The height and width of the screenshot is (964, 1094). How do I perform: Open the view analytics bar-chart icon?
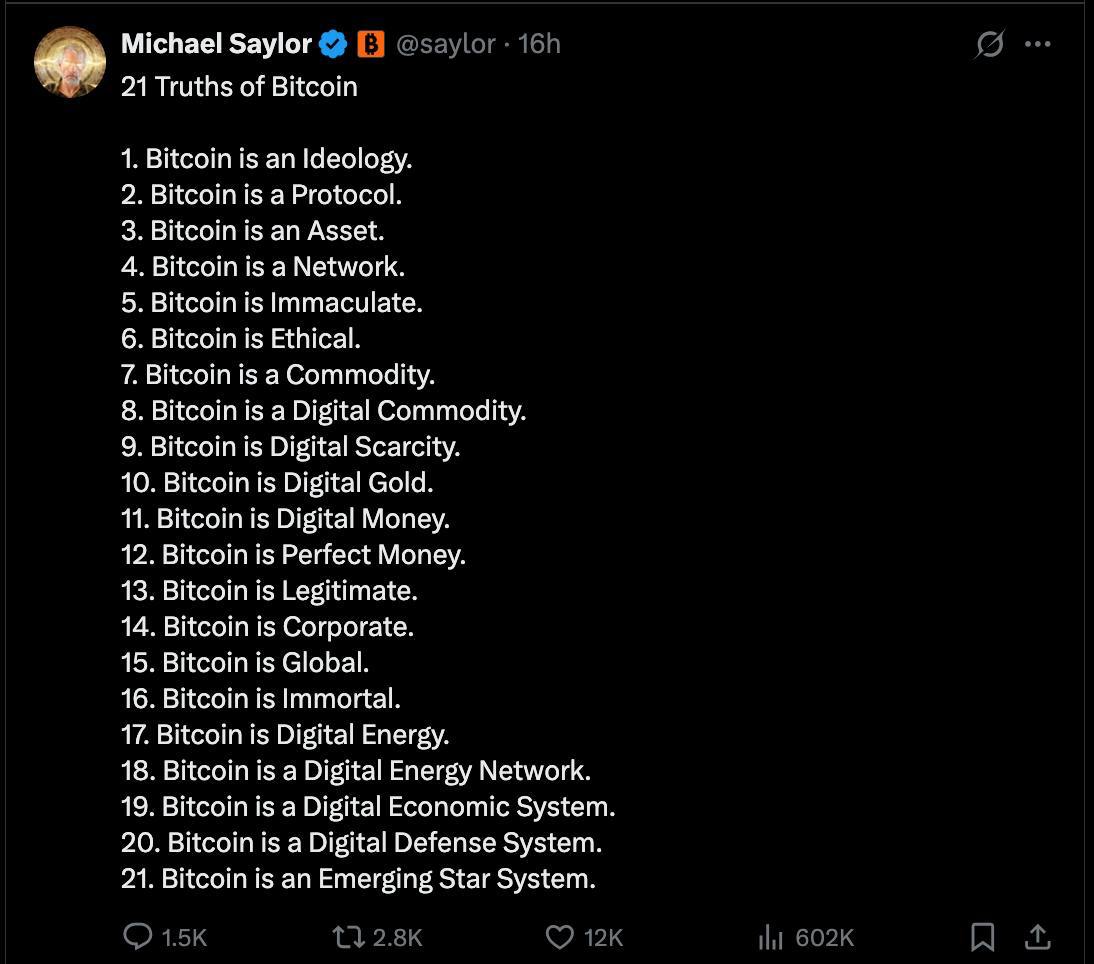tap(770, 937)
